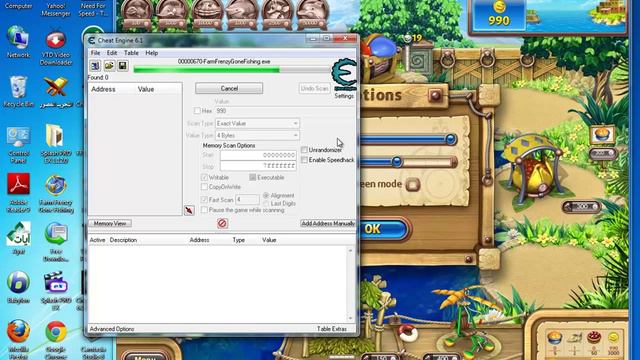The width and height of the screenshot is (640, 360).
Task: Click the green scan progress bar
Action: tap(232, 70)
